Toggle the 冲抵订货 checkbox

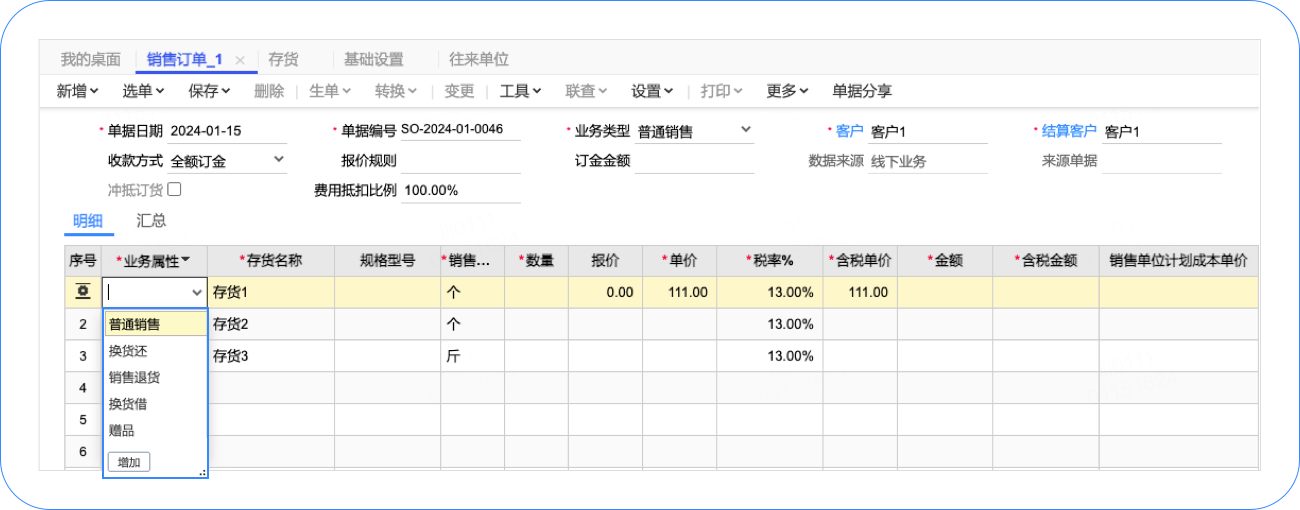[174, 189]
